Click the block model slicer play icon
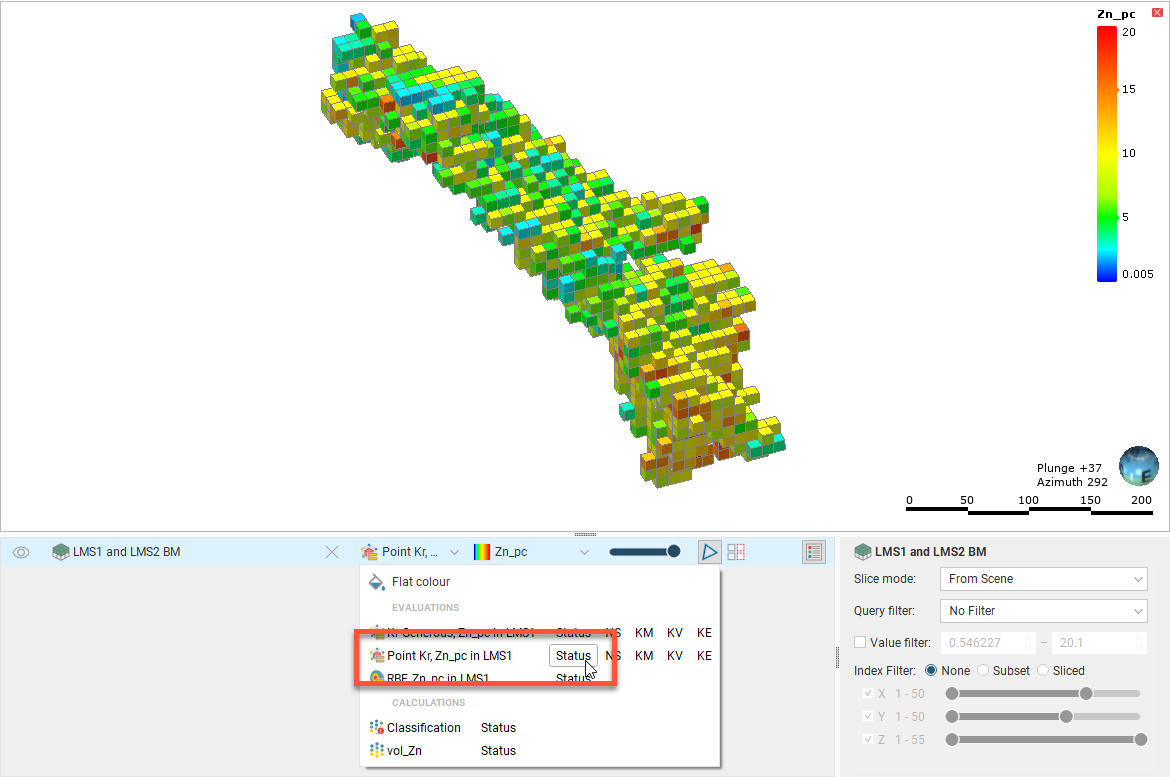Viewport: 1170px width, 777px height. pyautogui.click(x=709, y=552)
